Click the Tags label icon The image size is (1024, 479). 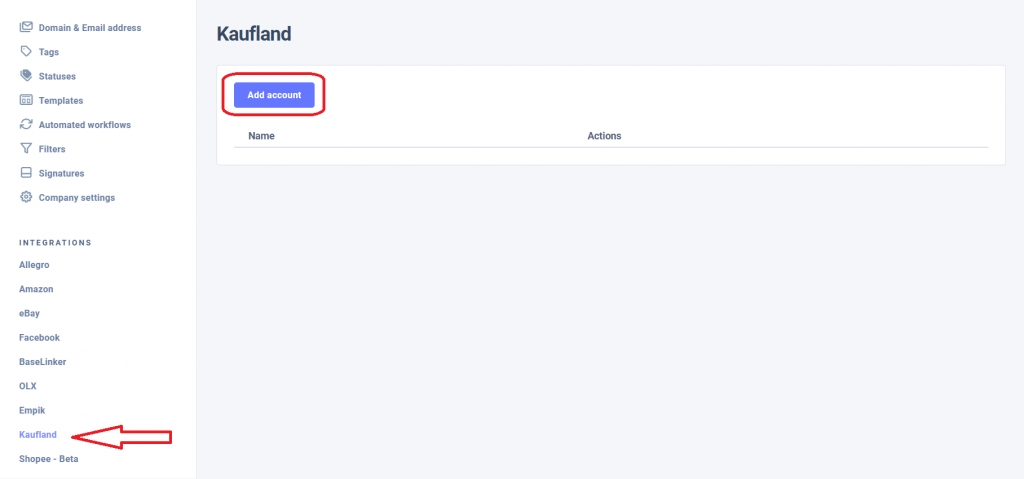(26, 51)
